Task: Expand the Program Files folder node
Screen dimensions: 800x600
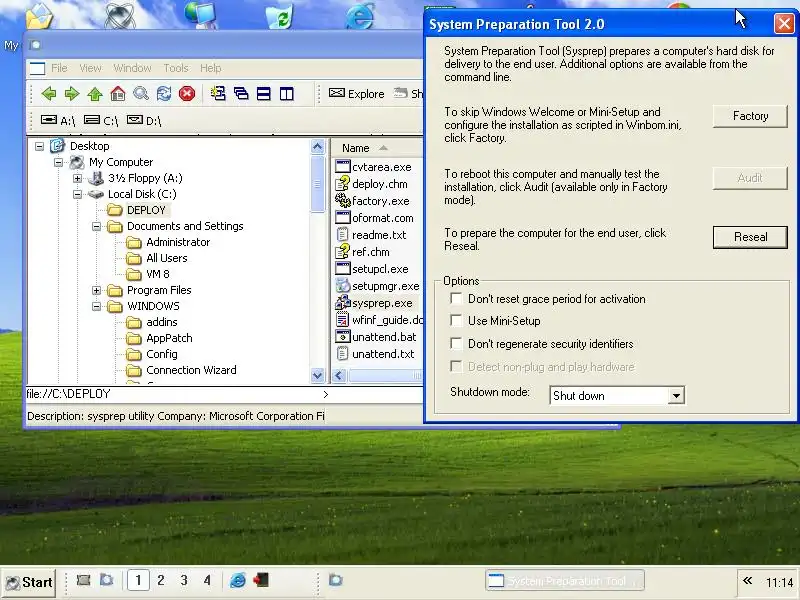Action: pos(96,290)
